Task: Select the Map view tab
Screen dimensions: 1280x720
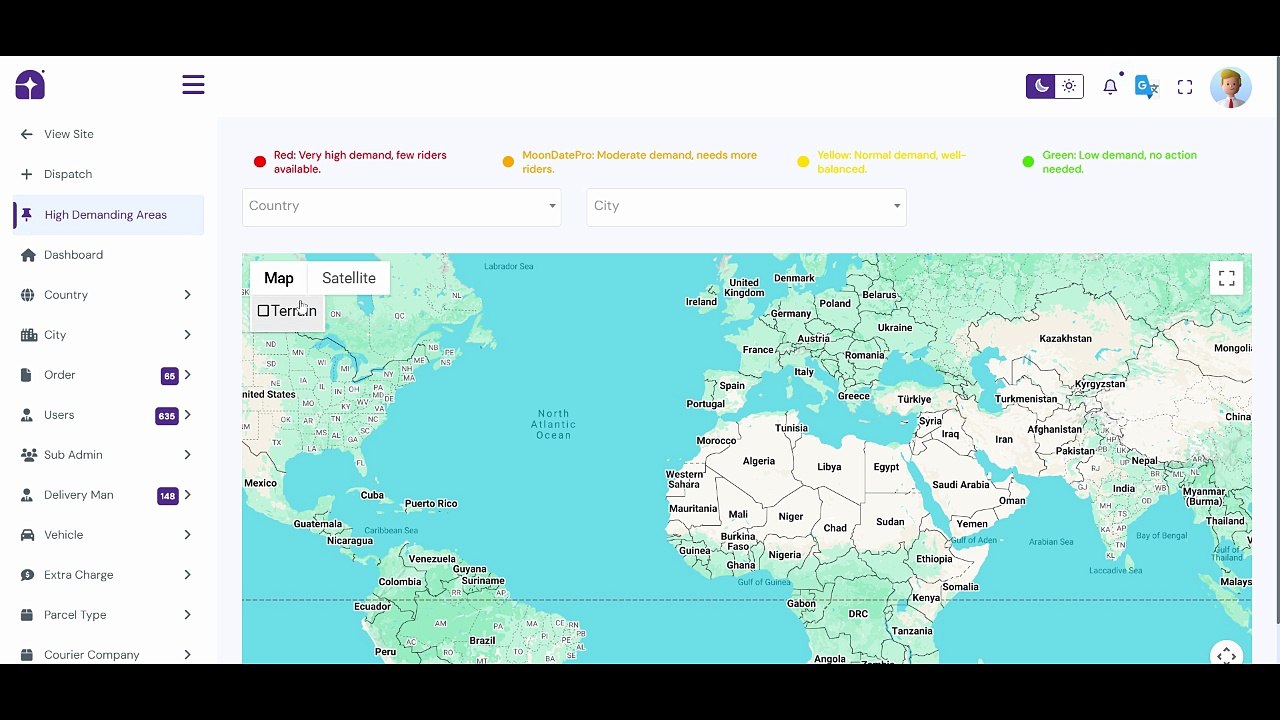Action: pyautogui.click(x=279, y=278)
